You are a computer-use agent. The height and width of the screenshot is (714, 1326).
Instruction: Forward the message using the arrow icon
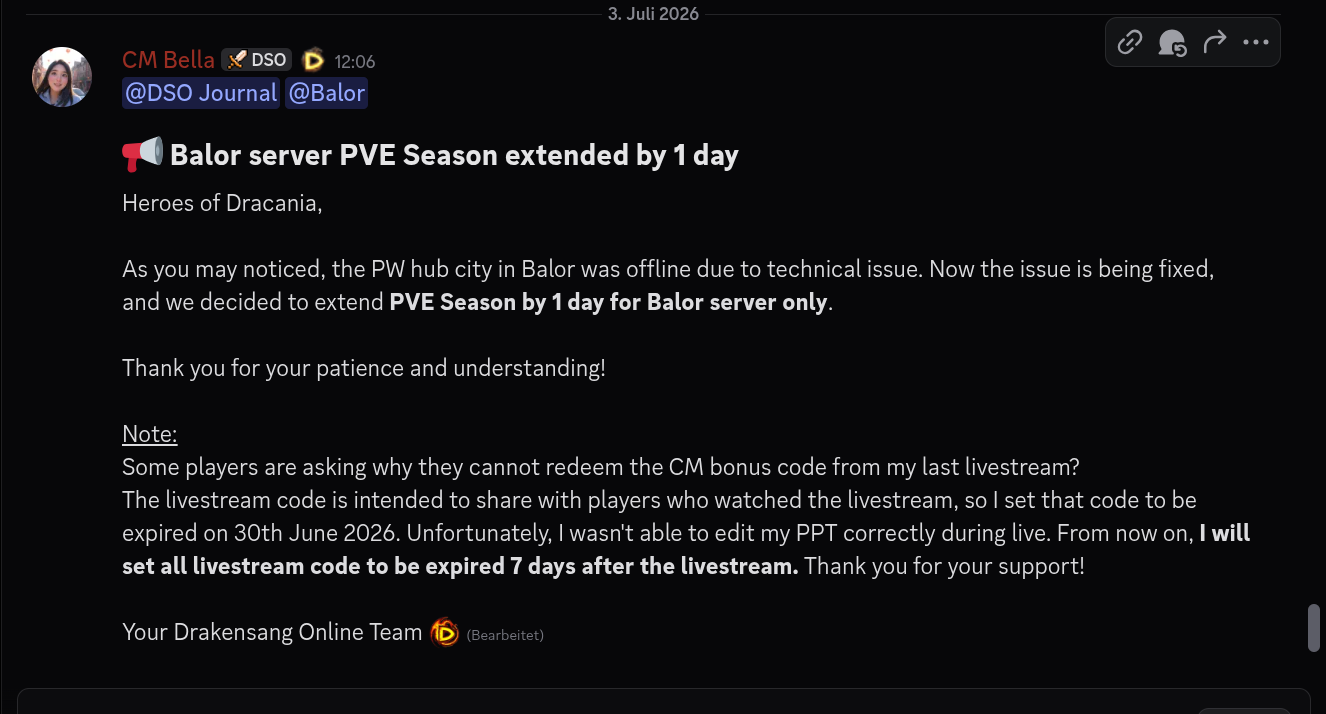tap(1214, 42)
